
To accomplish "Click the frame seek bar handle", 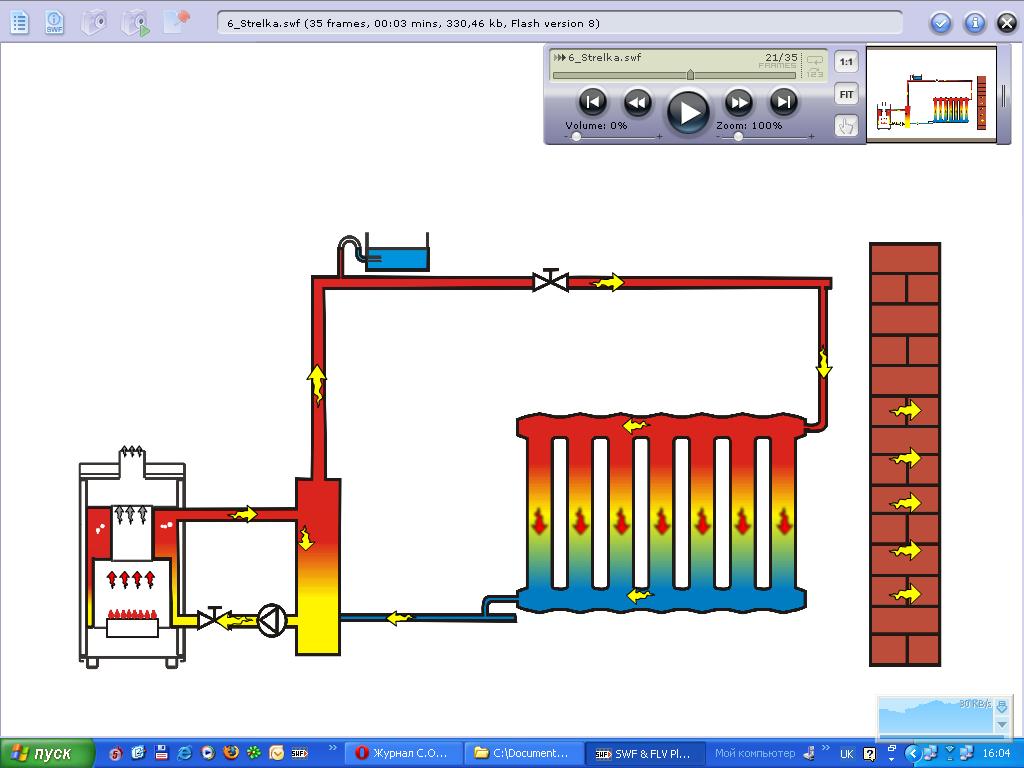I will (690, 75).
